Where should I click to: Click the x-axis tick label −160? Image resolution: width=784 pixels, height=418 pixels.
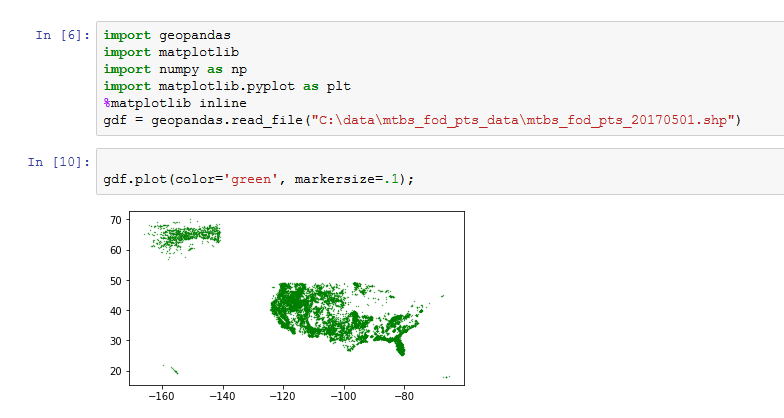pos(161,396)
